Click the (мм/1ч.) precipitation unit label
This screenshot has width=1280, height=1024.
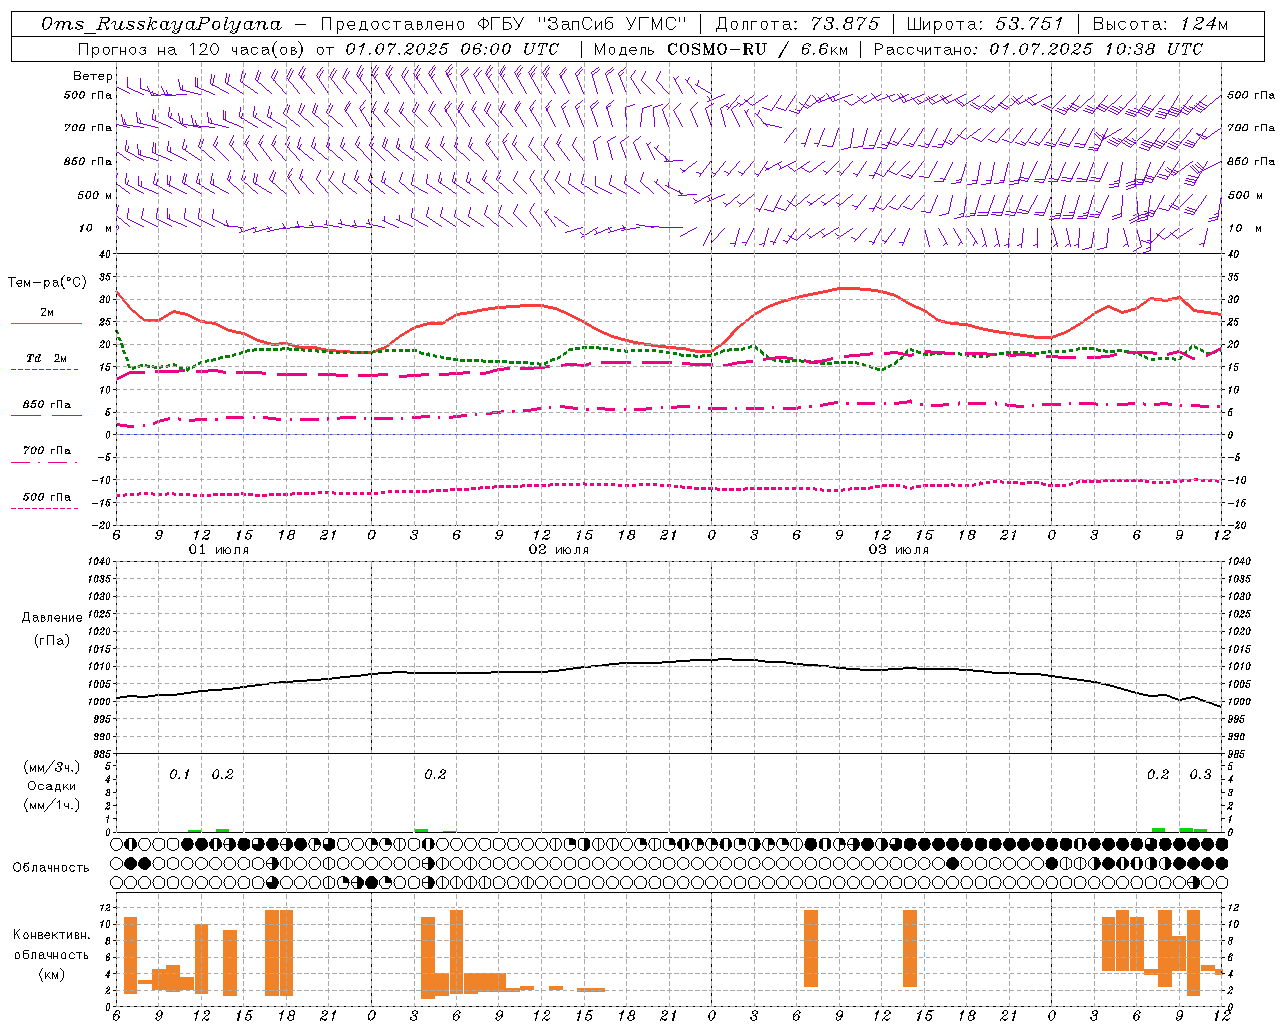pyautogui.click(x=52, y=805)
